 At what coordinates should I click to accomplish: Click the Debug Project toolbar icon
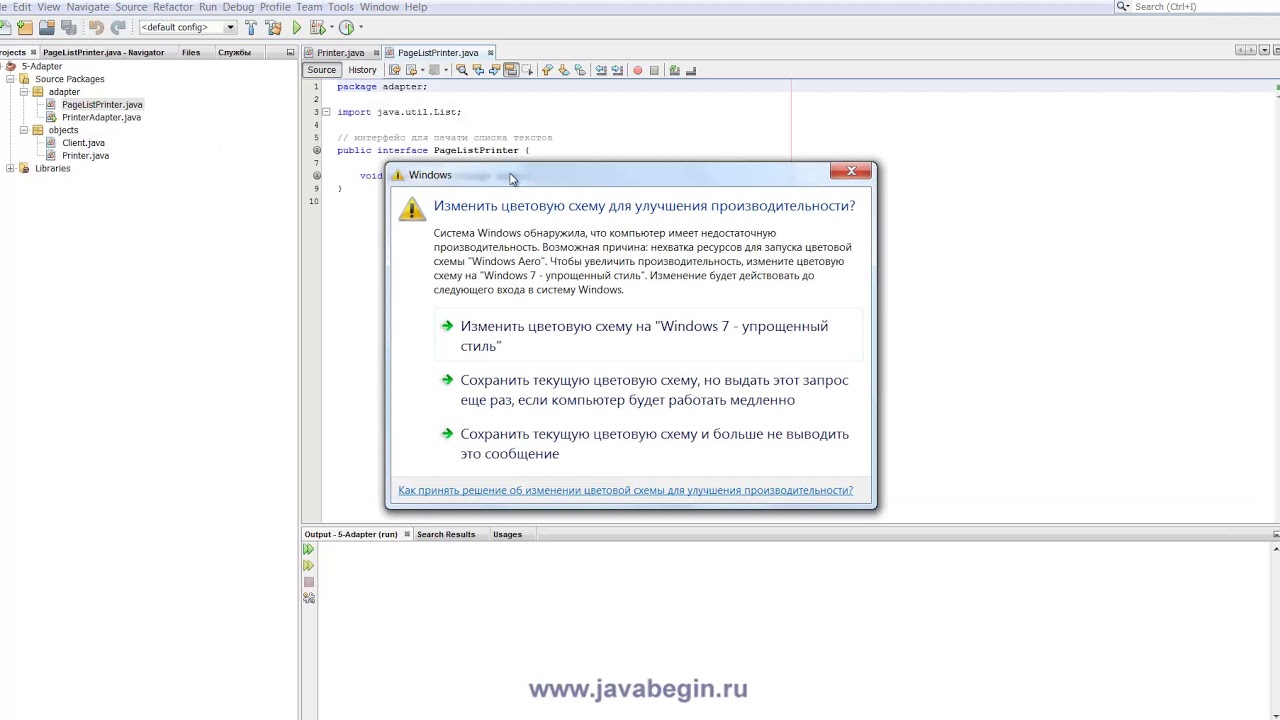tap(317, 28)
